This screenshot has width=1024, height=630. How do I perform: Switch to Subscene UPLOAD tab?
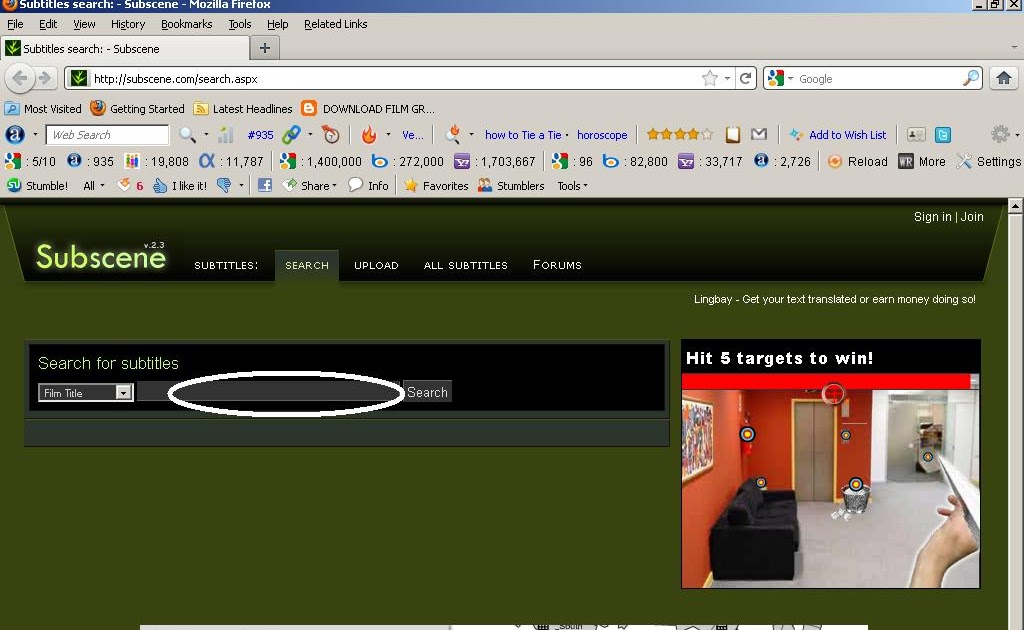[x=376, y=265]
